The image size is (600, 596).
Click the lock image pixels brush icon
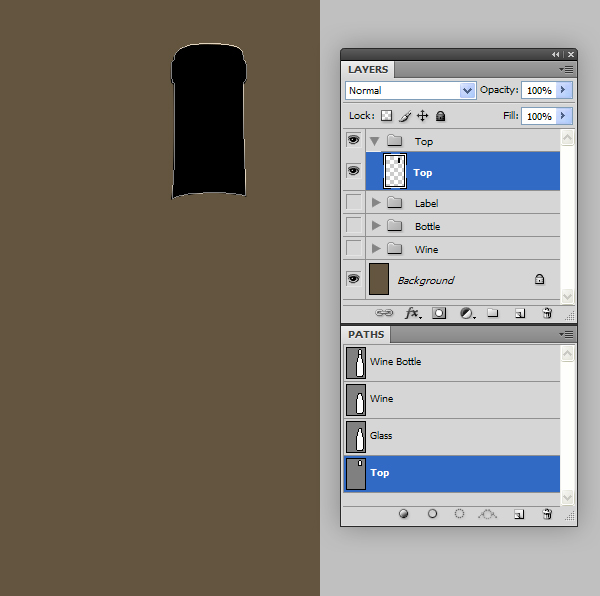tap(405, 116)
